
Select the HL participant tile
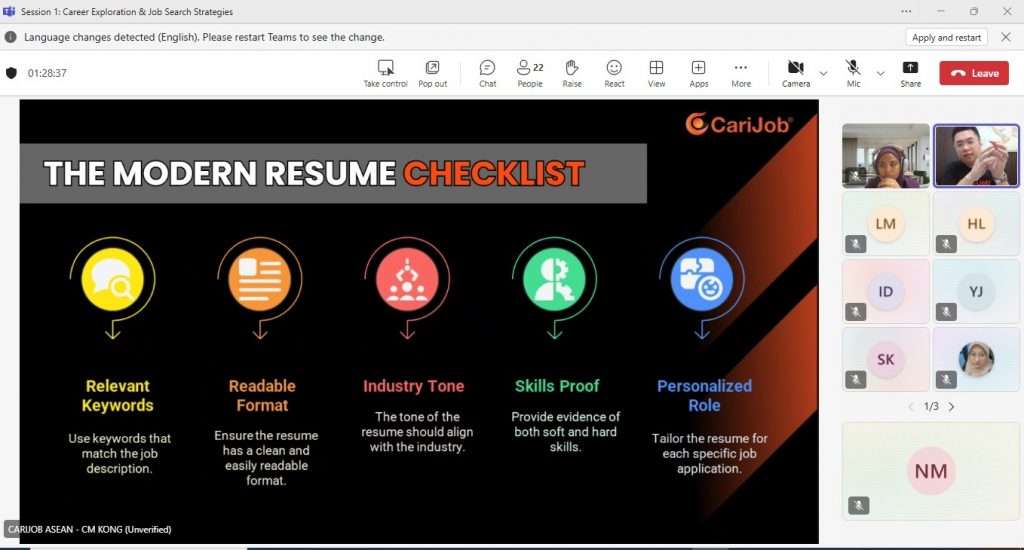click(976, 223)
